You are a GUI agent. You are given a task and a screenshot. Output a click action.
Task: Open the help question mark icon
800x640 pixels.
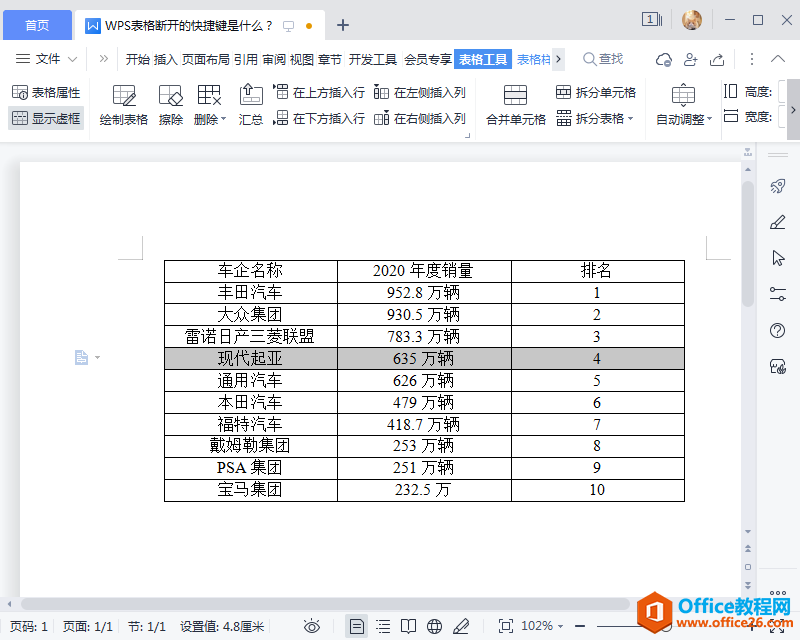[x=778, y=330]
